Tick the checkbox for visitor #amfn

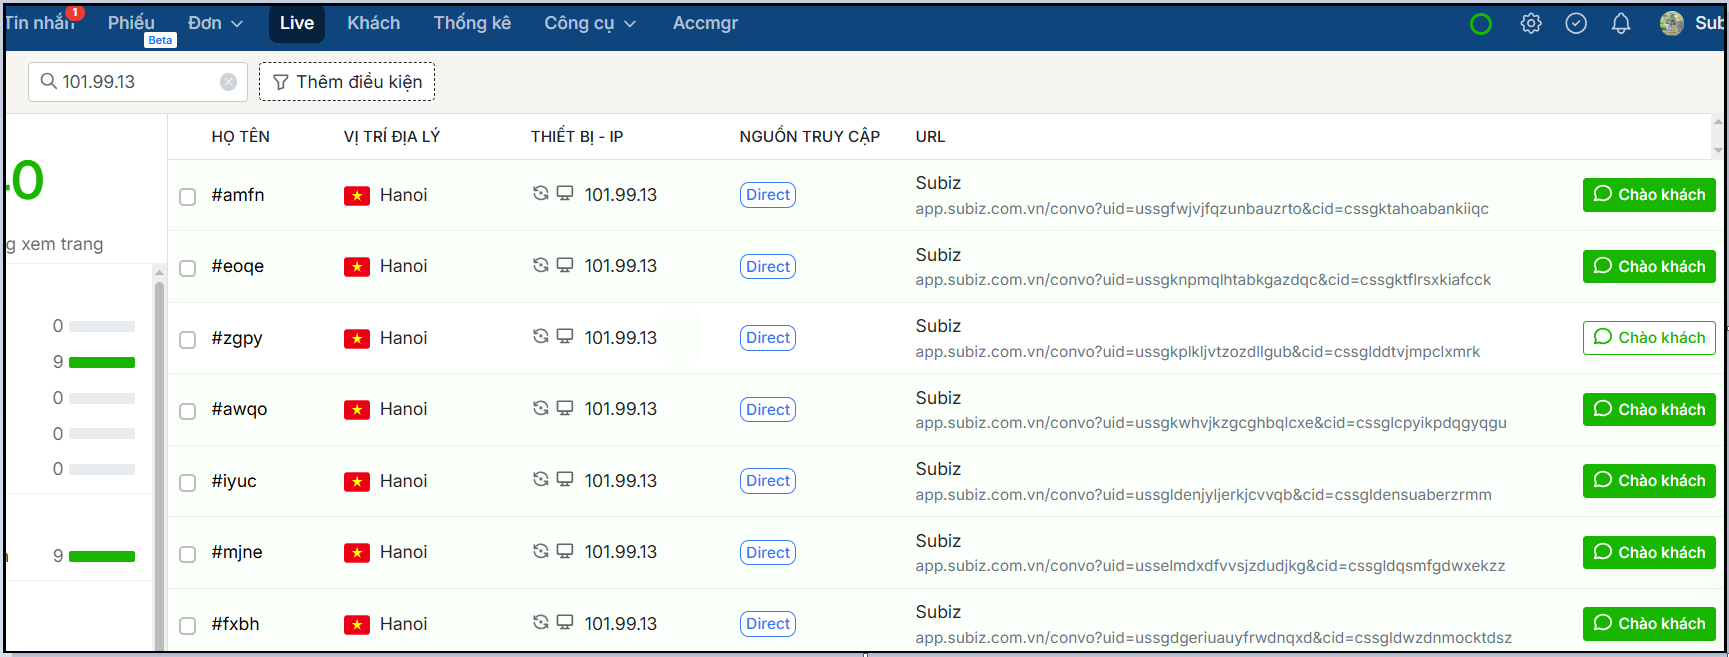pyautogui.click(x=187, y=196)
